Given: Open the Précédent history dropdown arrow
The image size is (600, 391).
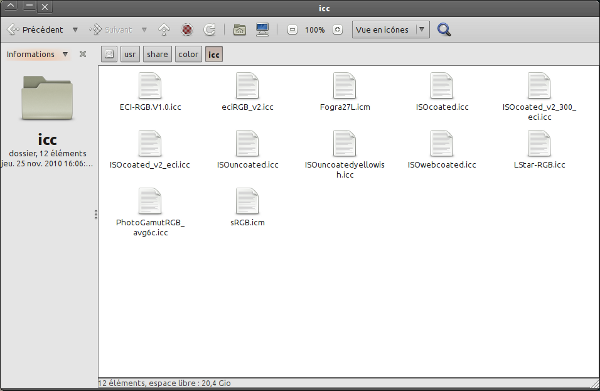Looking at the screenshot, I should click(75, 30).
